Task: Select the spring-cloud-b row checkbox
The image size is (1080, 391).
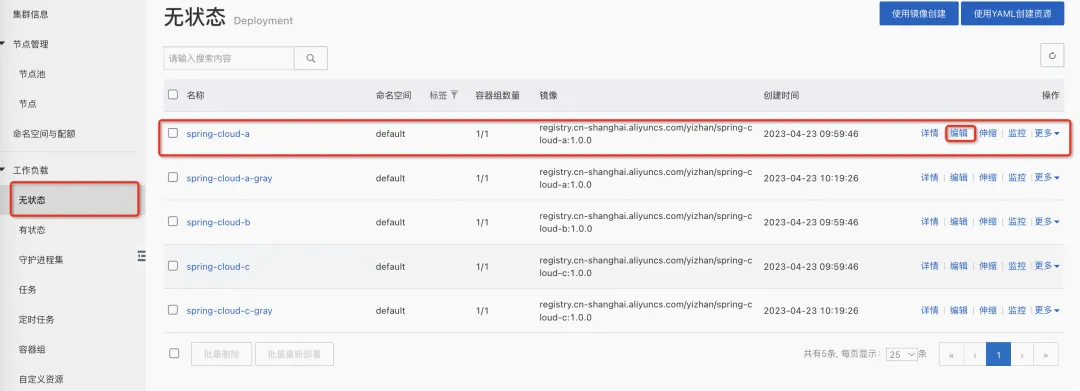Action: point(174,221)
